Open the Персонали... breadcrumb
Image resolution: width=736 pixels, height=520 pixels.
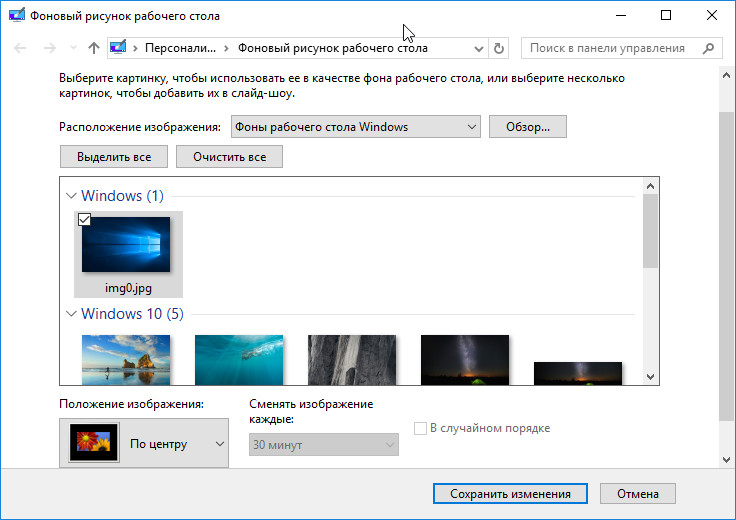pyautogui.click(x=180, y=48)
